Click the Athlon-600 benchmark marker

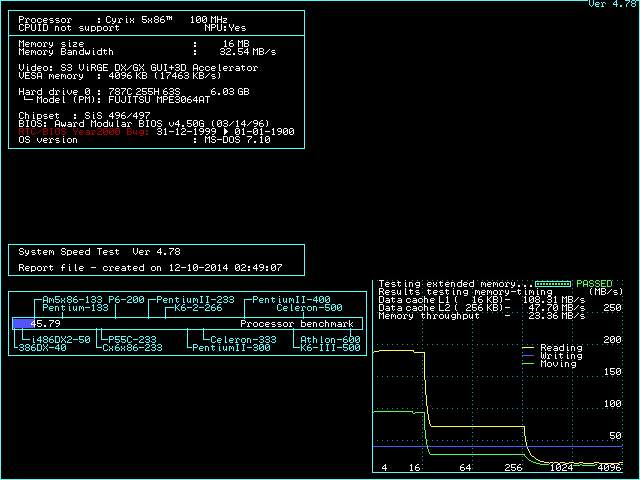(331, 340)
